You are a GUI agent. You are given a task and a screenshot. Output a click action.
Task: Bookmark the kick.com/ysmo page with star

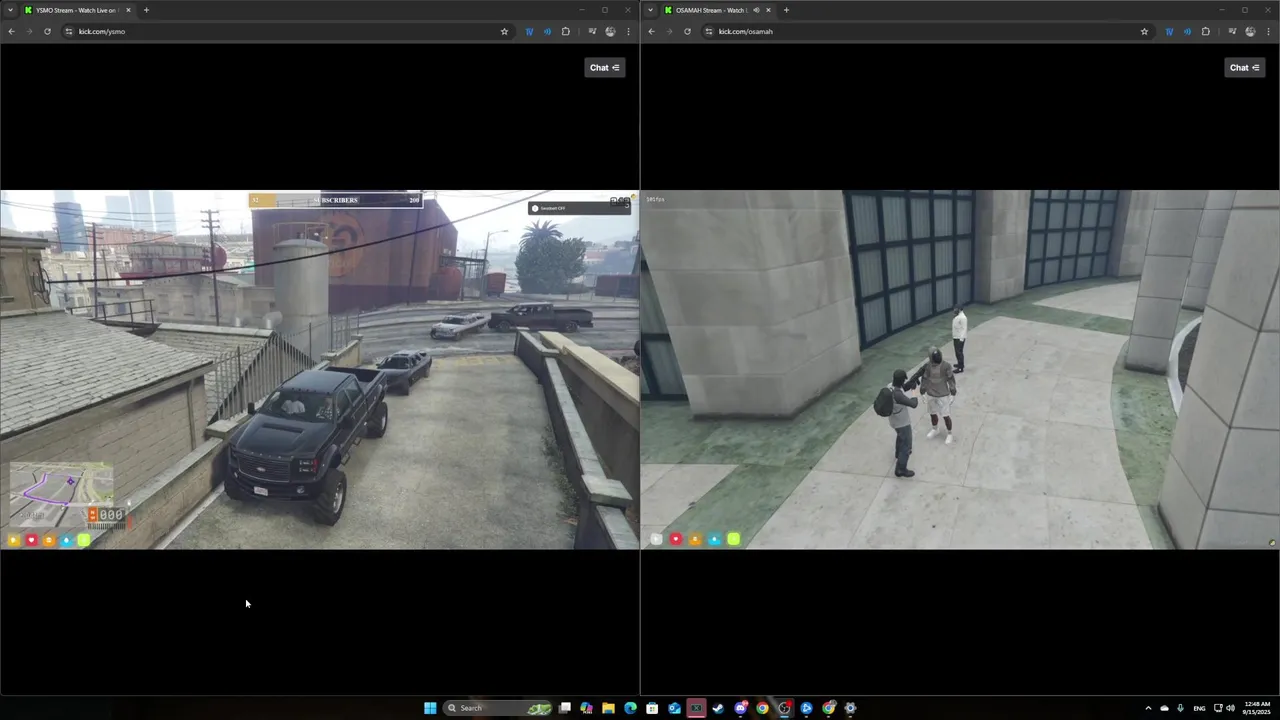tap(504, 31)
